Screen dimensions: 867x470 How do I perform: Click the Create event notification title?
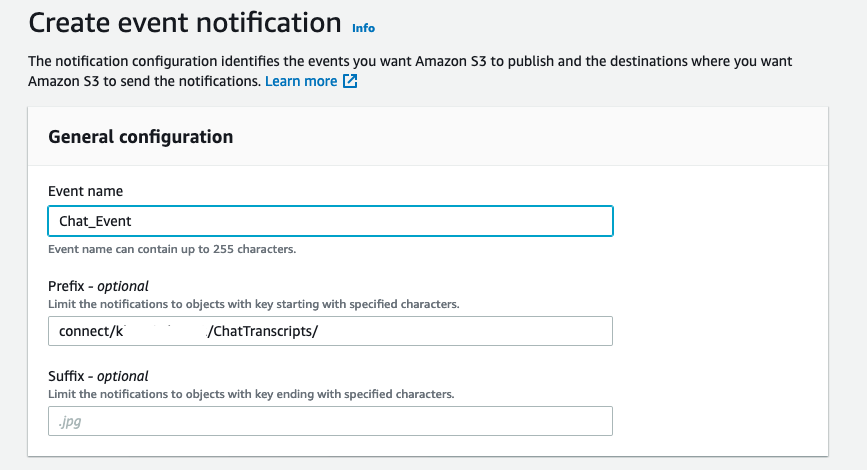pos(185,23)
